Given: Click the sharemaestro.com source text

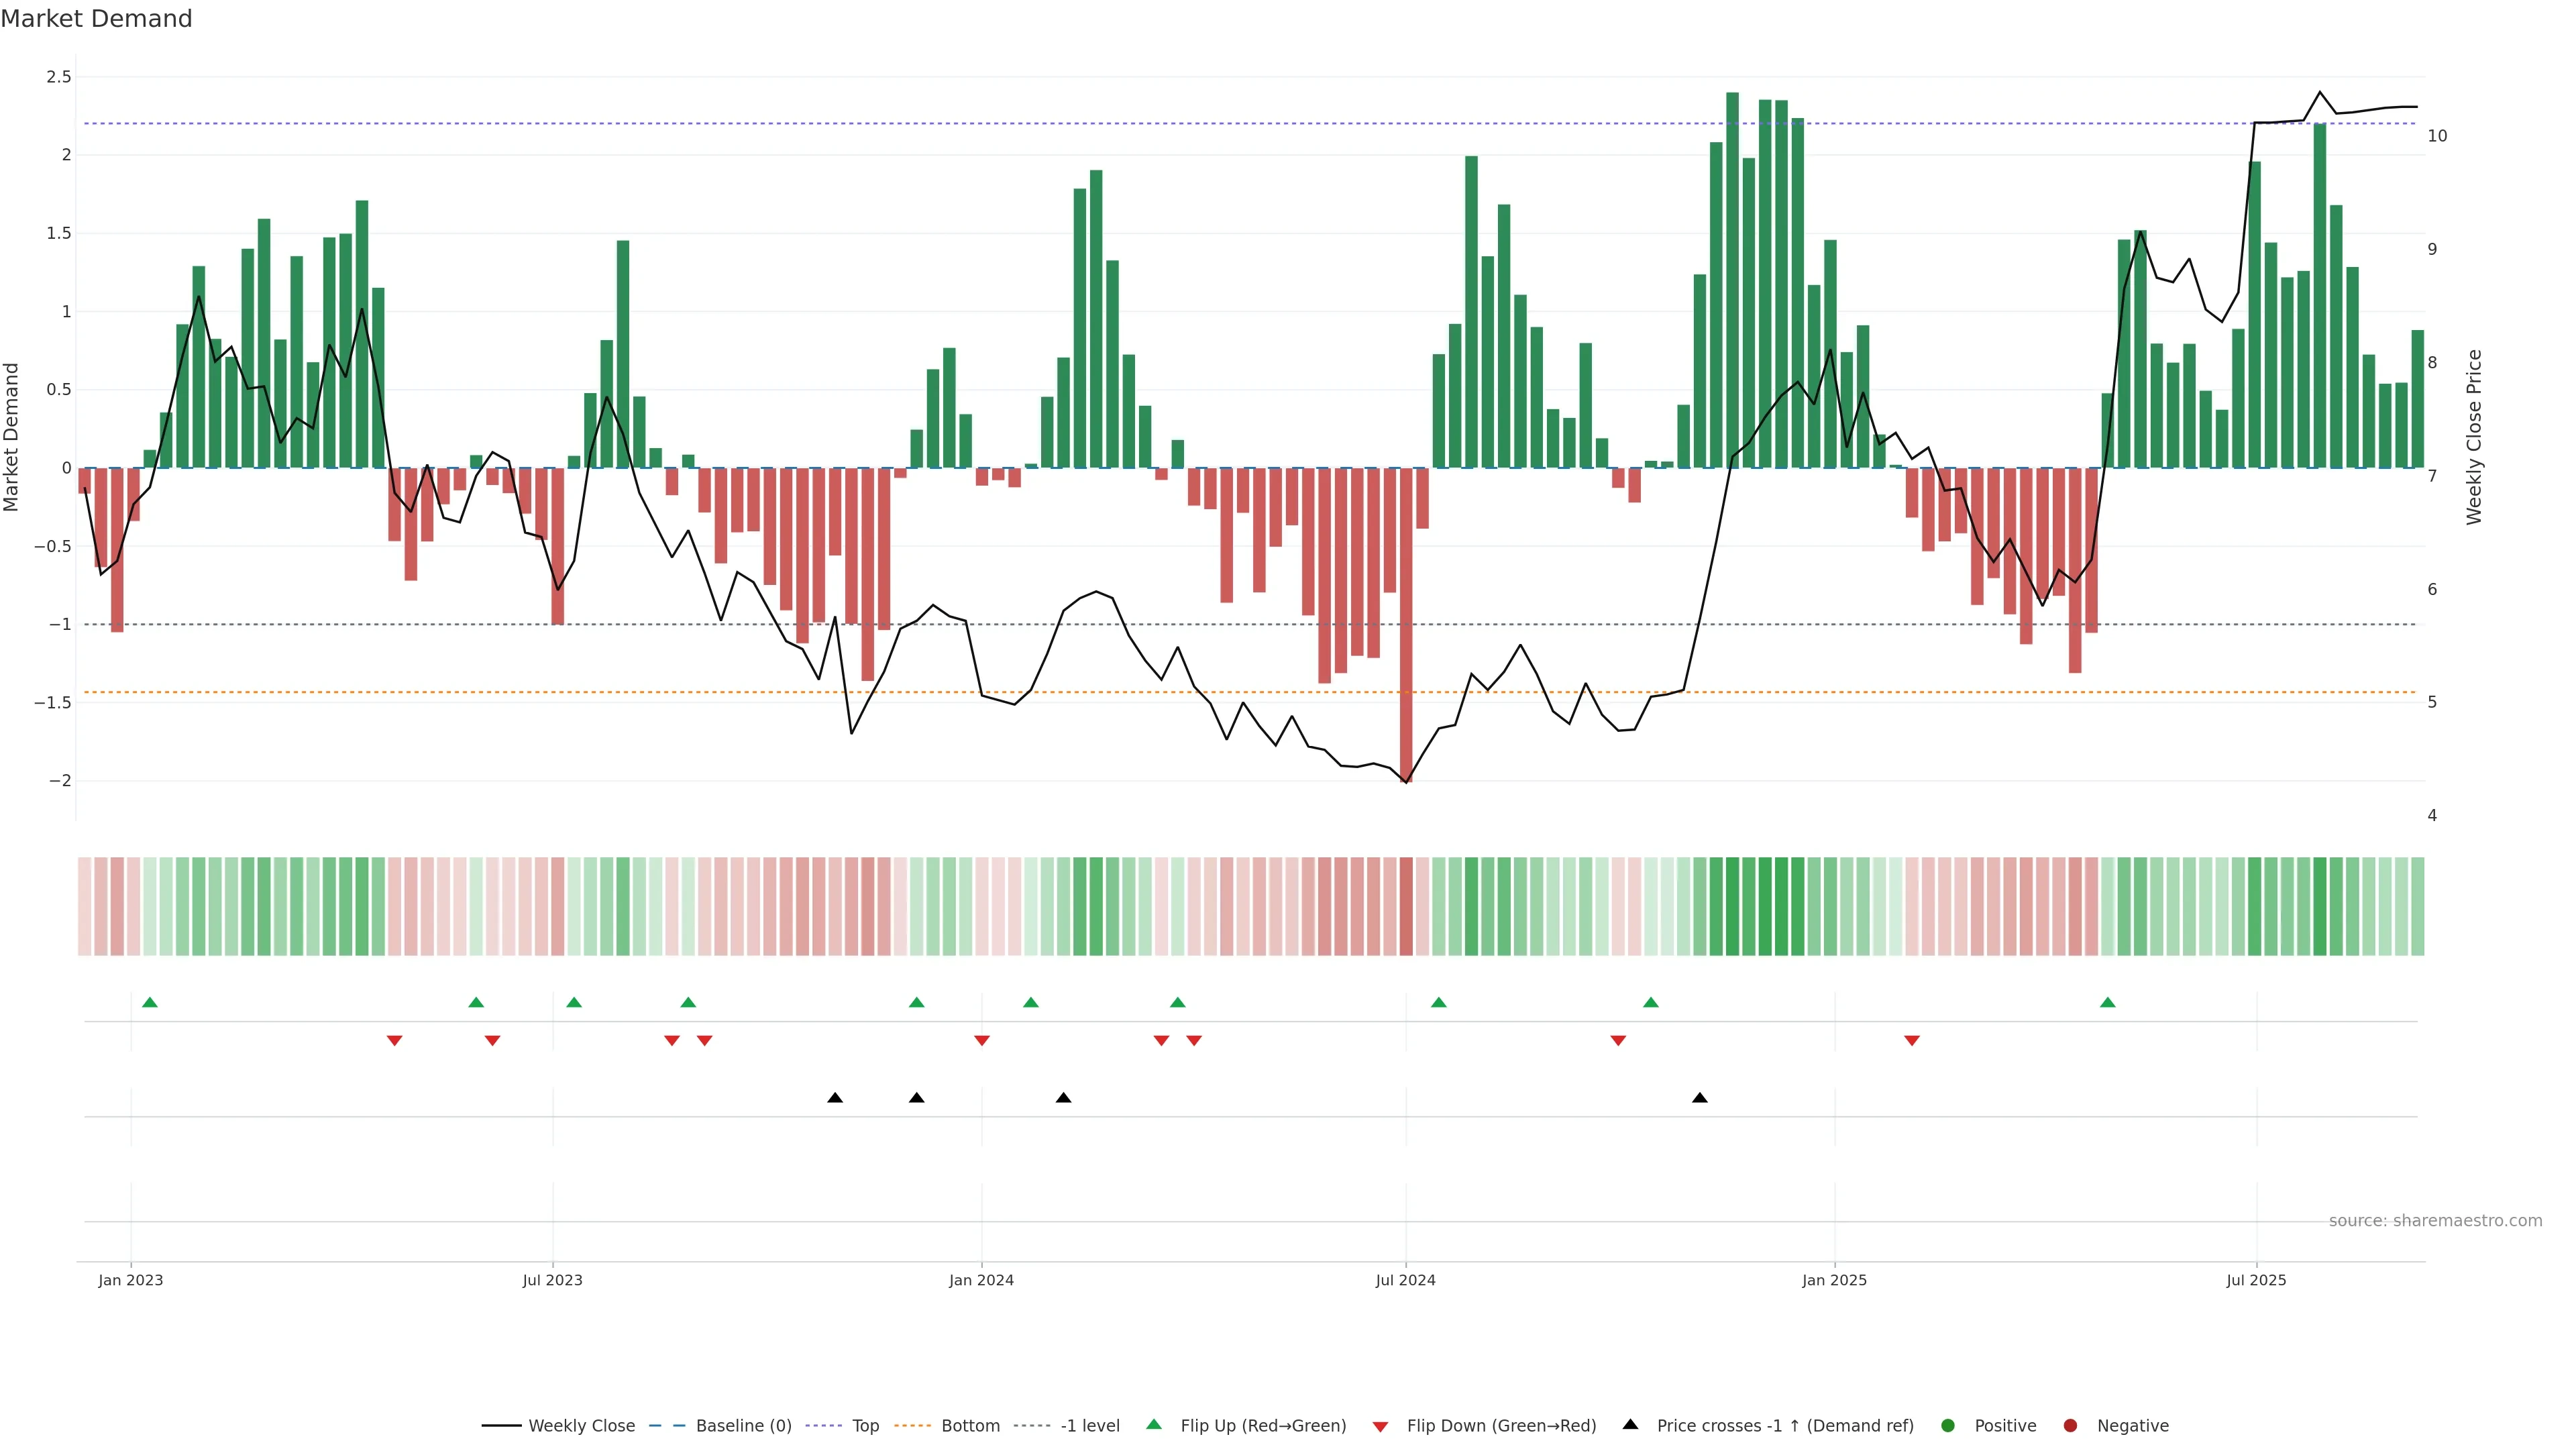Looking at the screenshot, I should pyautogui.click(x=2435, y=1221).
